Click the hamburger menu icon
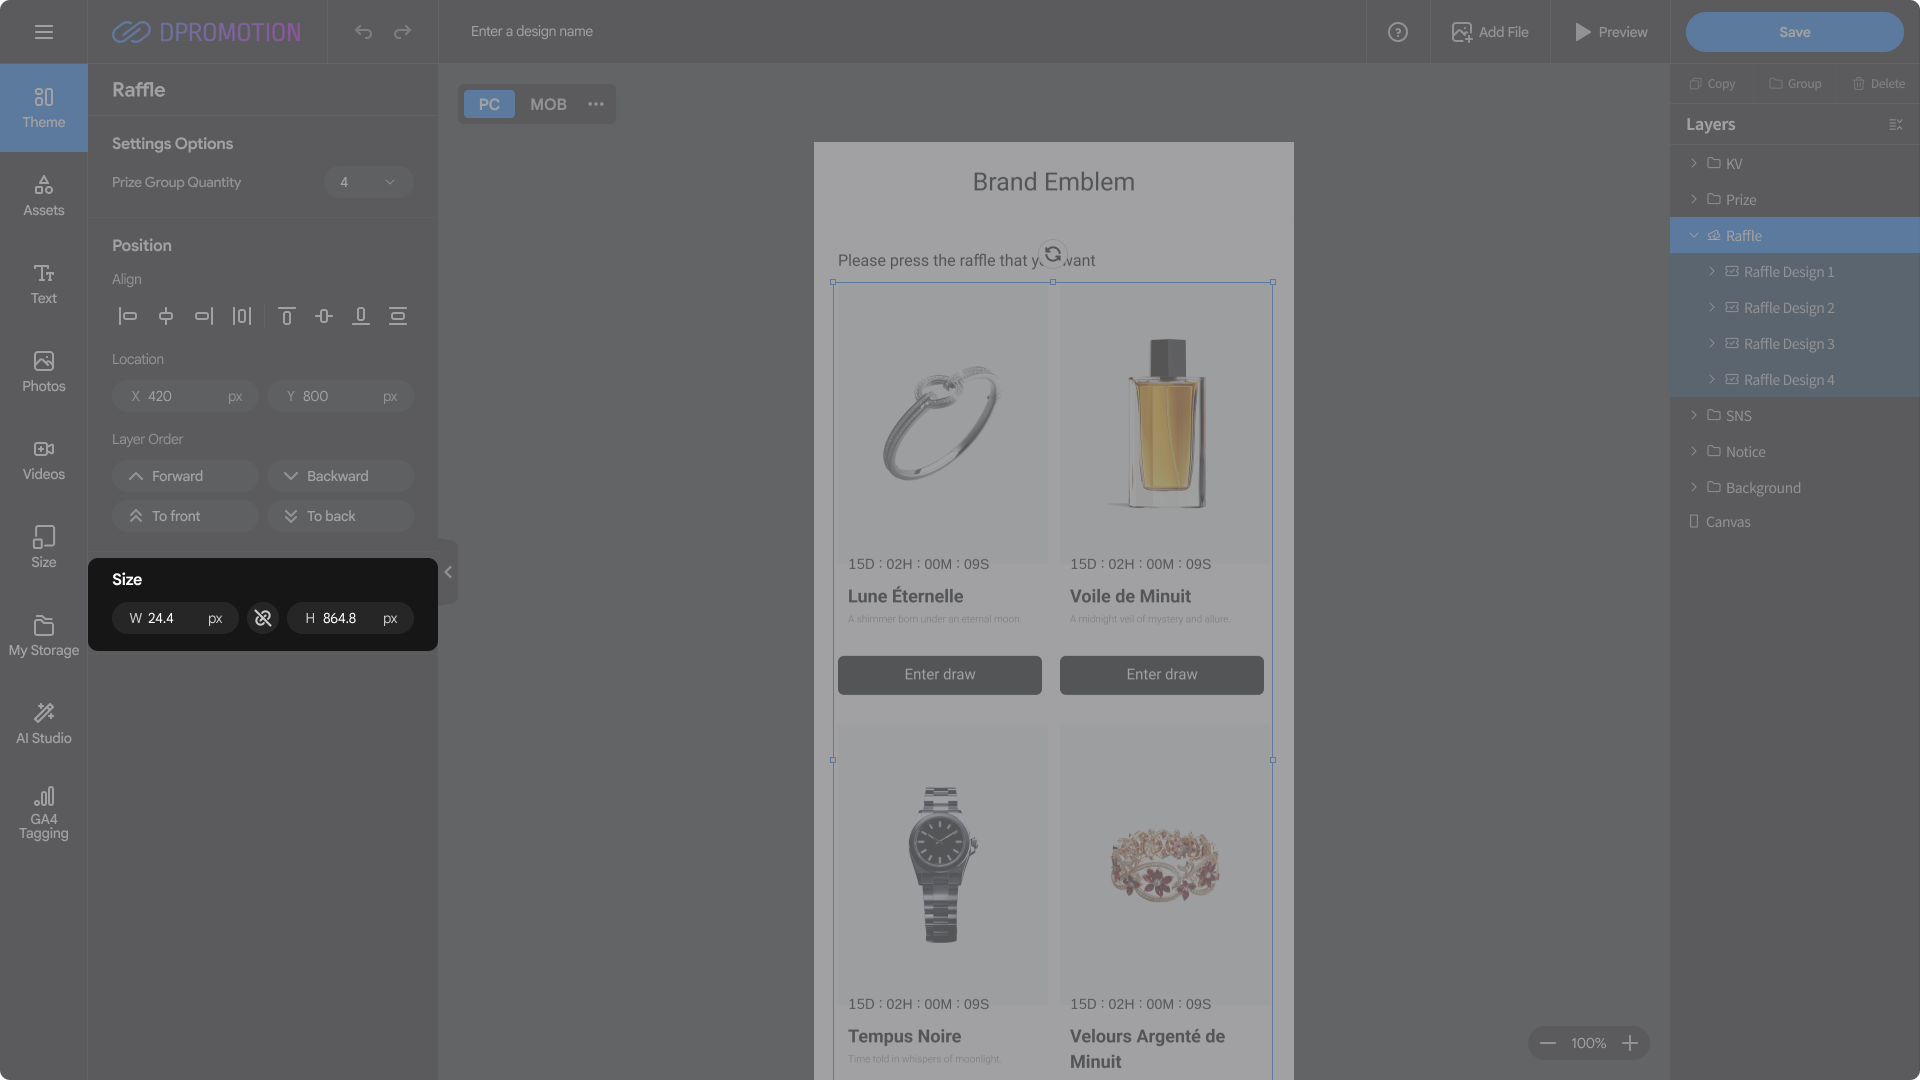 coord(43,32)
